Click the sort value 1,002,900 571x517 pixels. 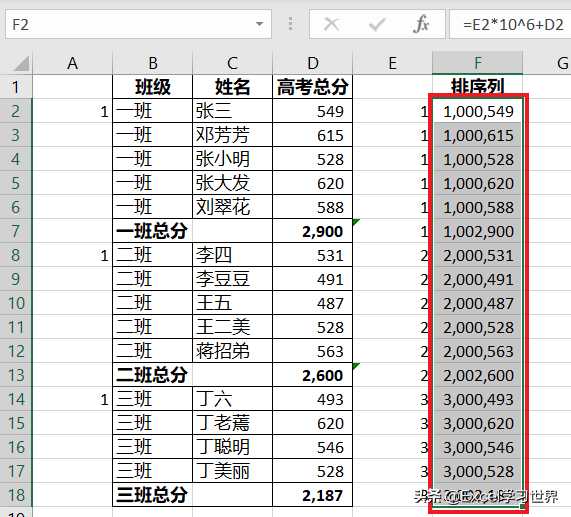[x=477, y=231]
